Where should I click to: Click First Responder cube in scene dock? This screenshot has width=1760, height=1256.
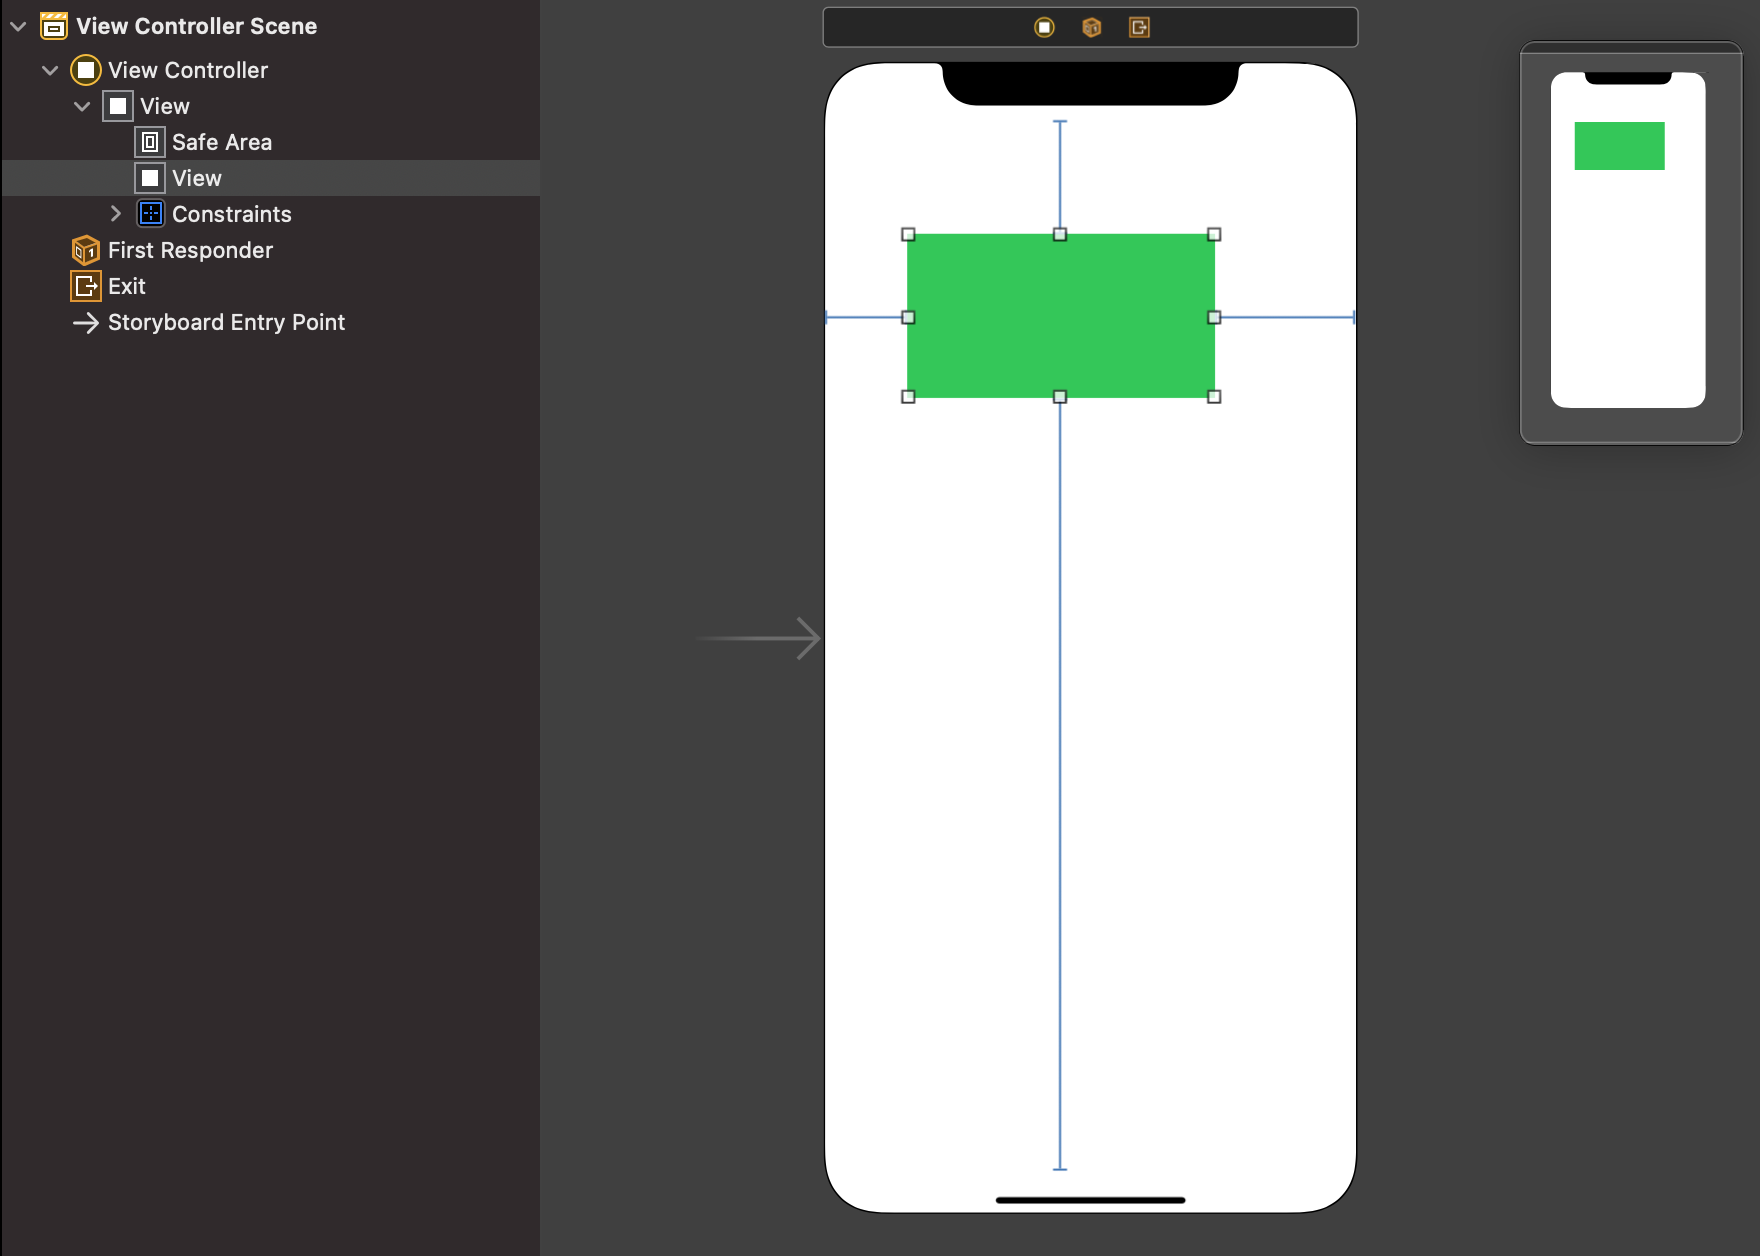click(x=1092, y=27)
